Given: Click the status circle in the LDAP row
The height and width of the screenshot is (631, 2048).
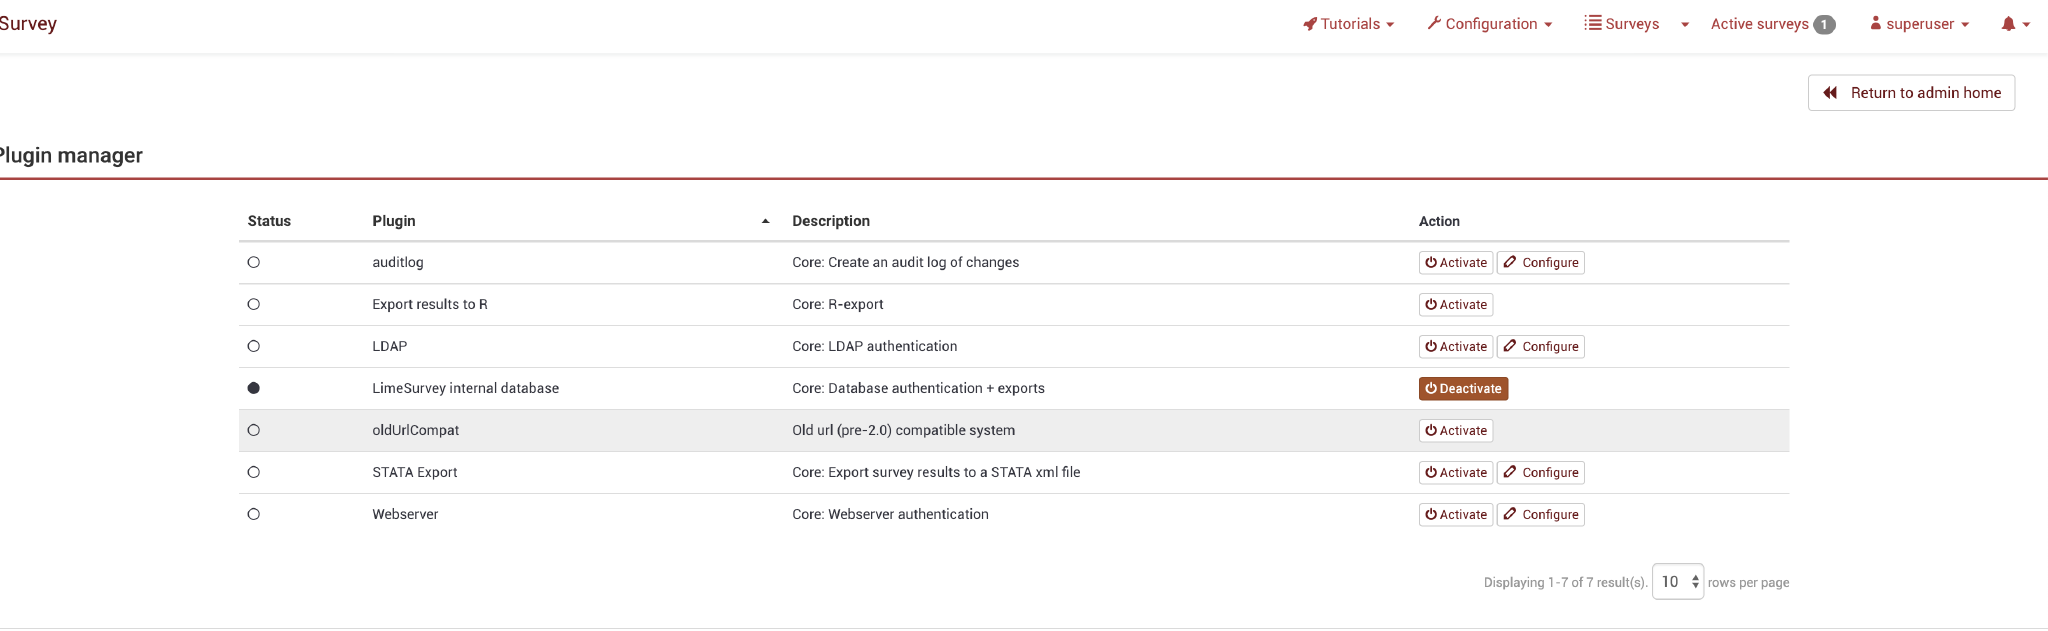Looking at the screenshot, I should [254, 346].
